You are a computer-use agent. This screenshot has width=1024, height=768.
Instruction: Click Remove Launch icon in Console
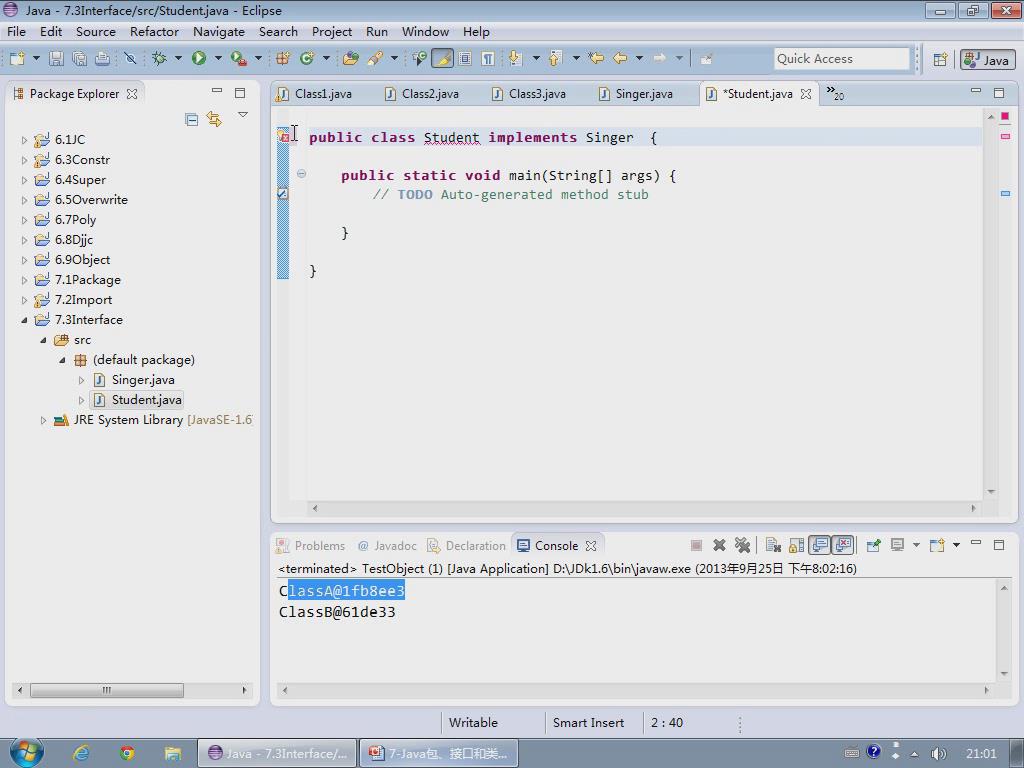720,545
